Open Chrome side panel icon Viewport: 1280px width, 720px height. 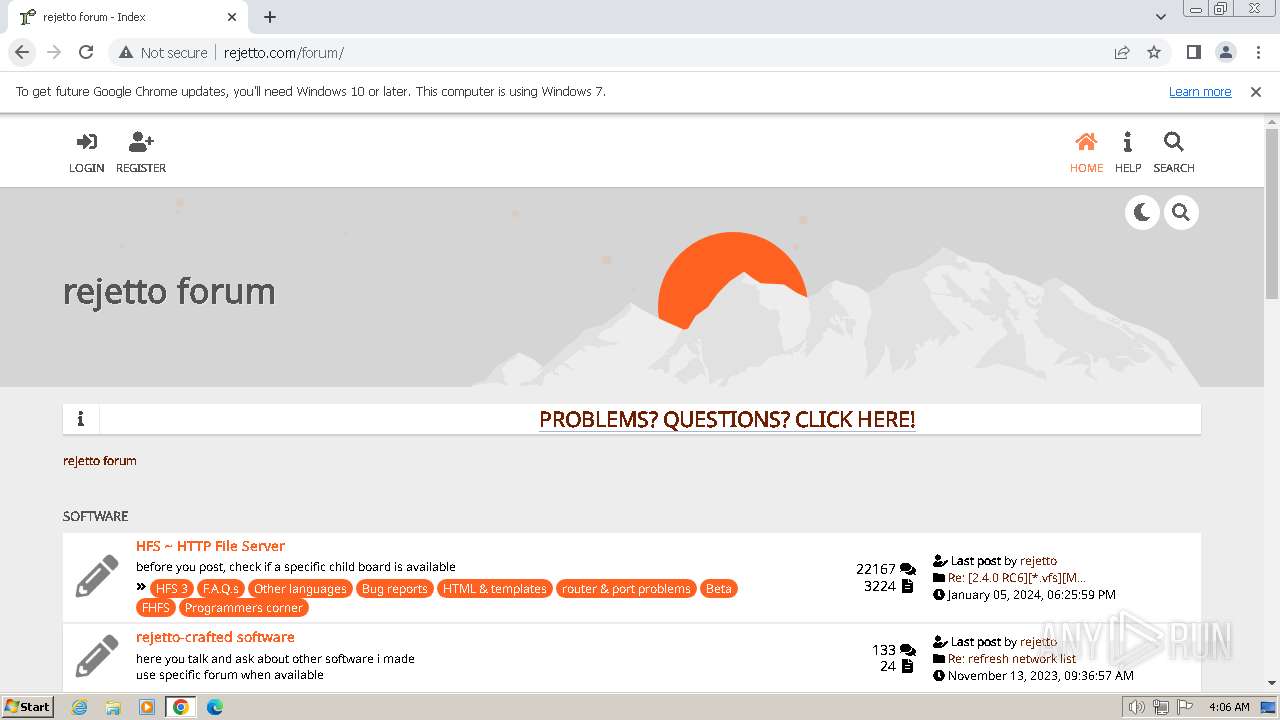[x=1193, y=52]
